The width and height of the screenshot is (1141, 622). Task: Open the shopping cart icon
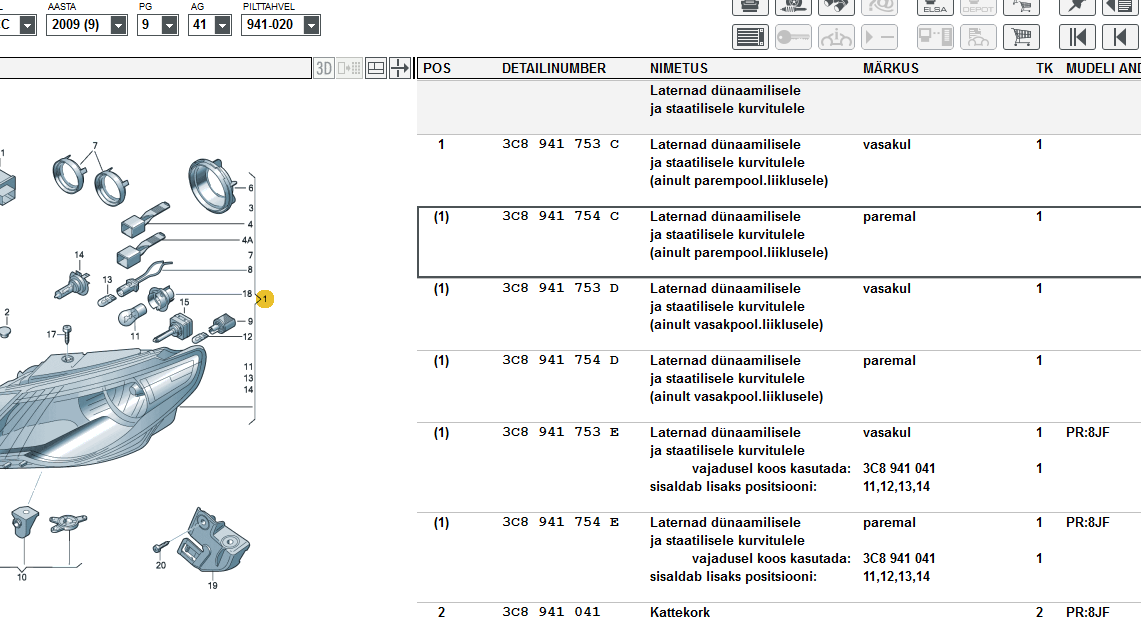click(x=1021, y=38)
